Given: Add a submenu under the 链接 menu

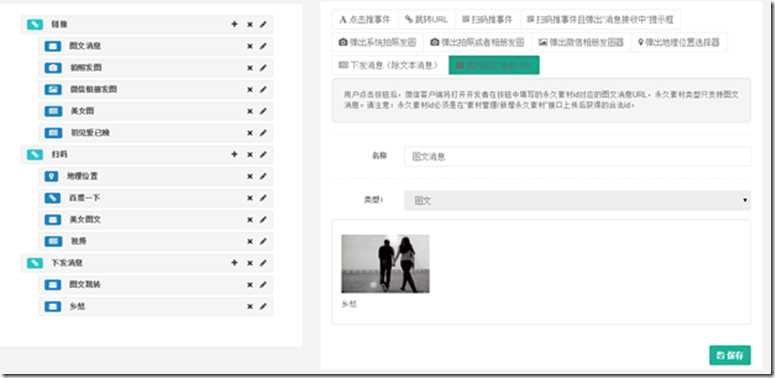Looking at the screenshot, I should pyautogui.click(x=234, y=24).
